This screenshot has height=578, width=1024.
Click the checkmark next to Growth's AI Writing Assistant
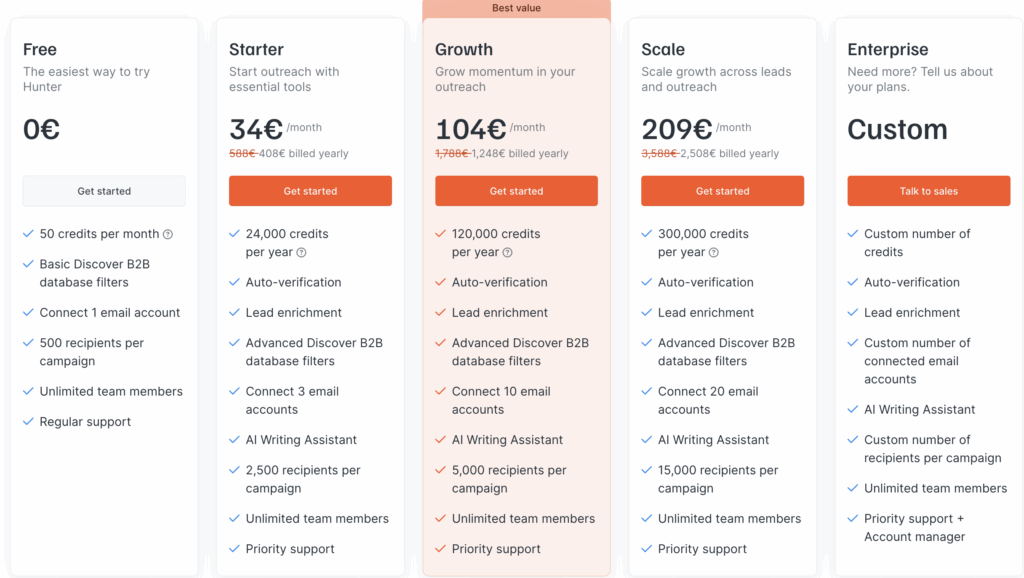[x=441, y=440]
